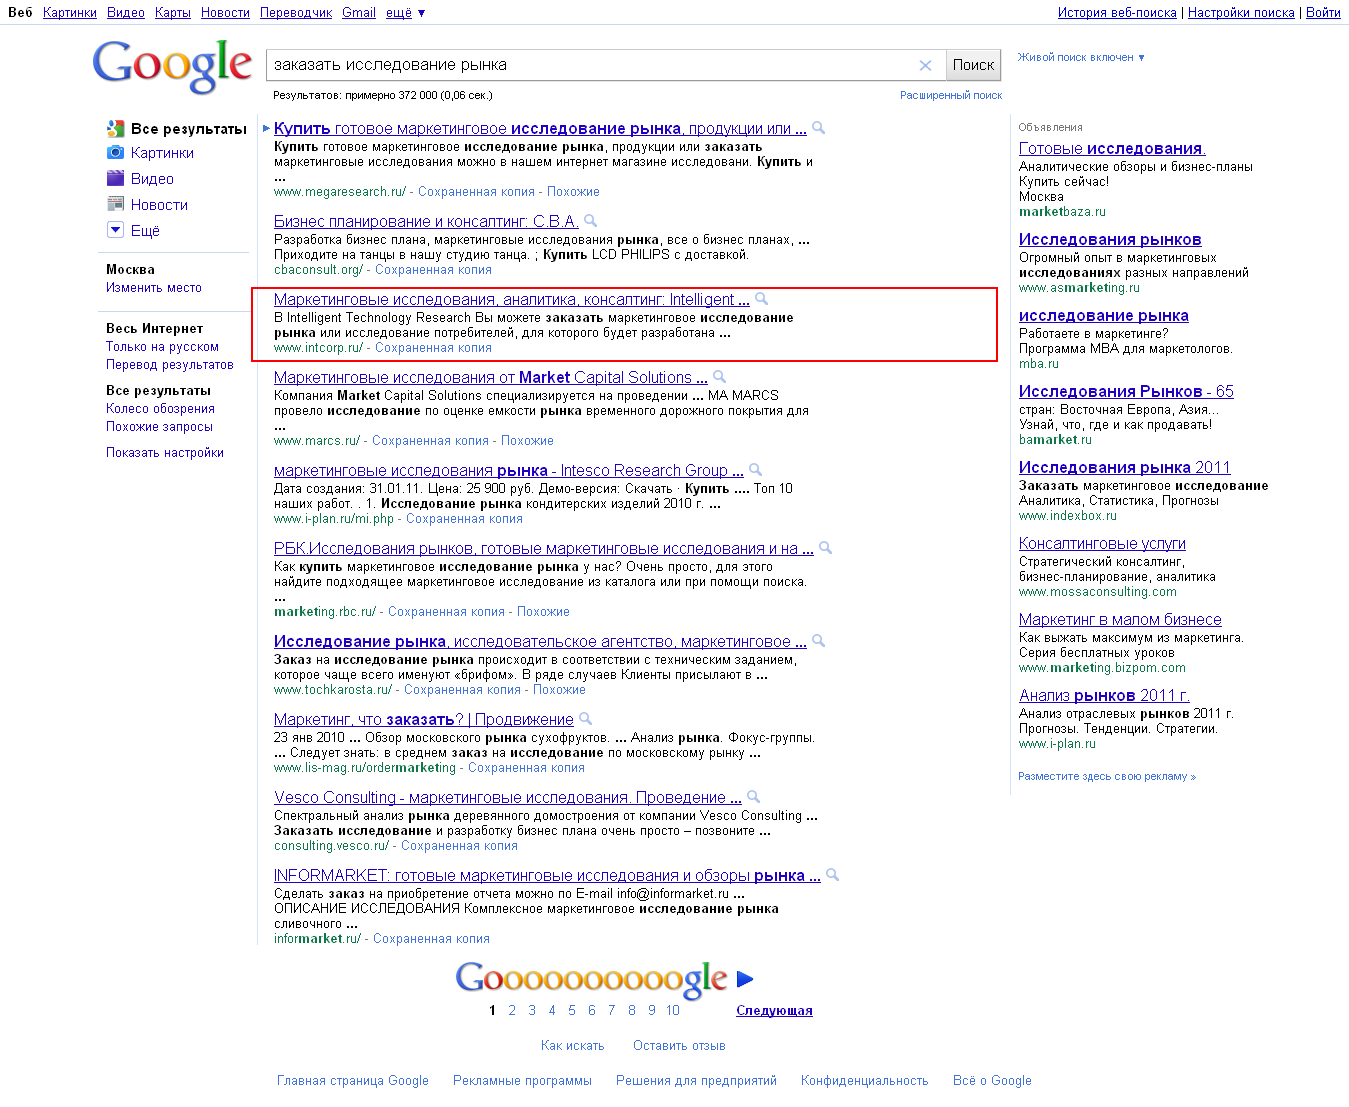Image resolution: width=1349 pixels, height=1107 pixels.
Task: Click Оставить отзыв feedback link
Action: 679,1046
